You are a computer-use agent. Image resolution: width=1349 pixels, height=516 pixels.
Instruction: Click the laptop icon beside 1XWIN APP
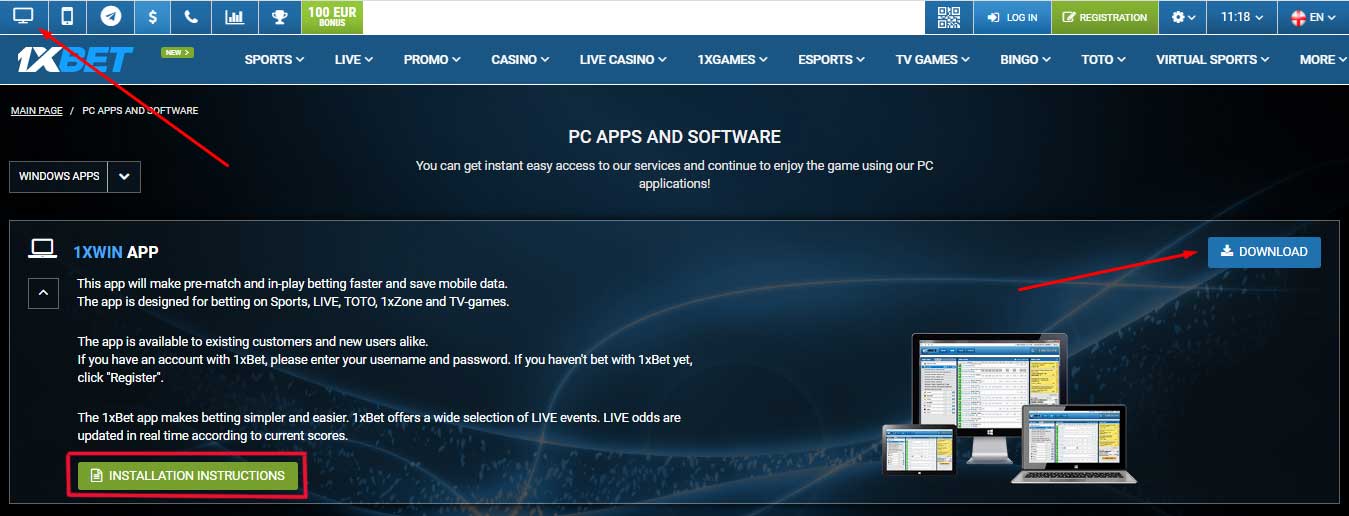point(42,248)
